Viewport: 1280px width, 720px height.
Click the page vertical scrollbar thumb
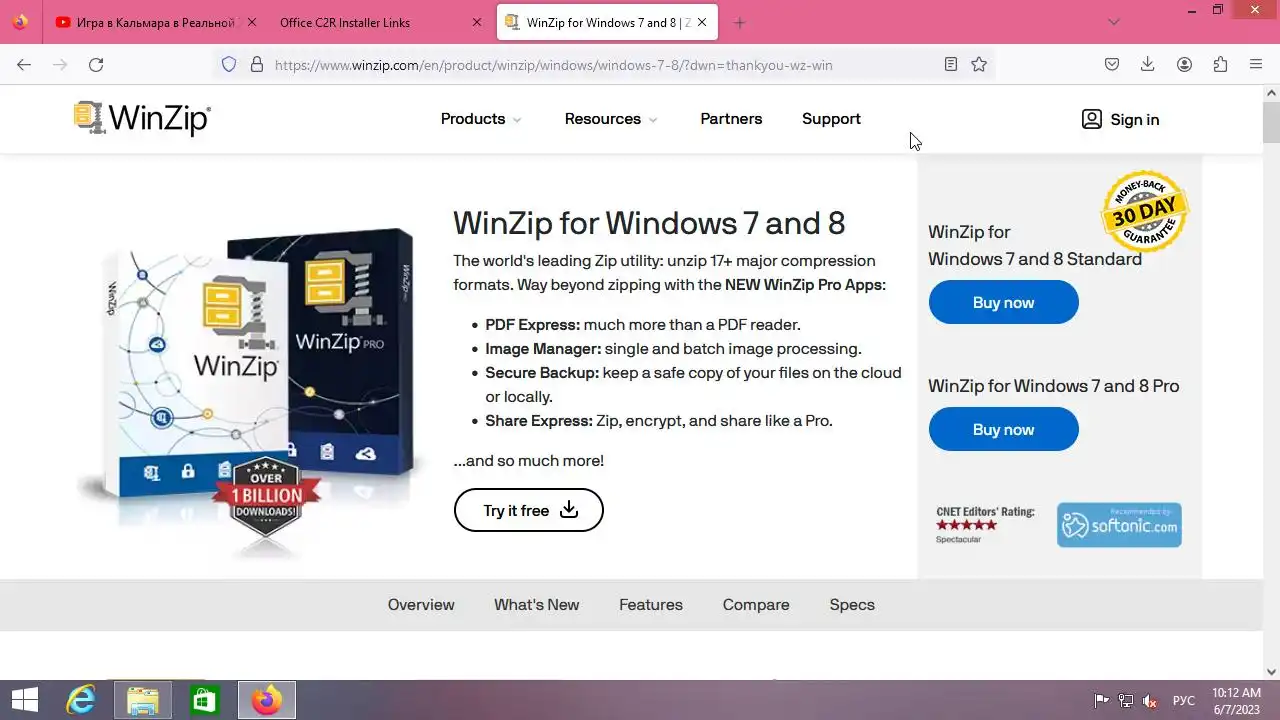tap(1272, 123)
